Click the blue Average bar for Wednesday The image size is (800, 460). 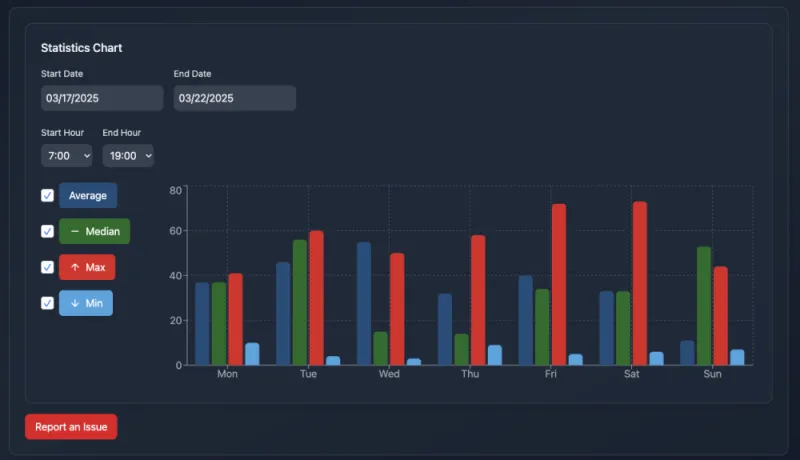click(364, 303)
